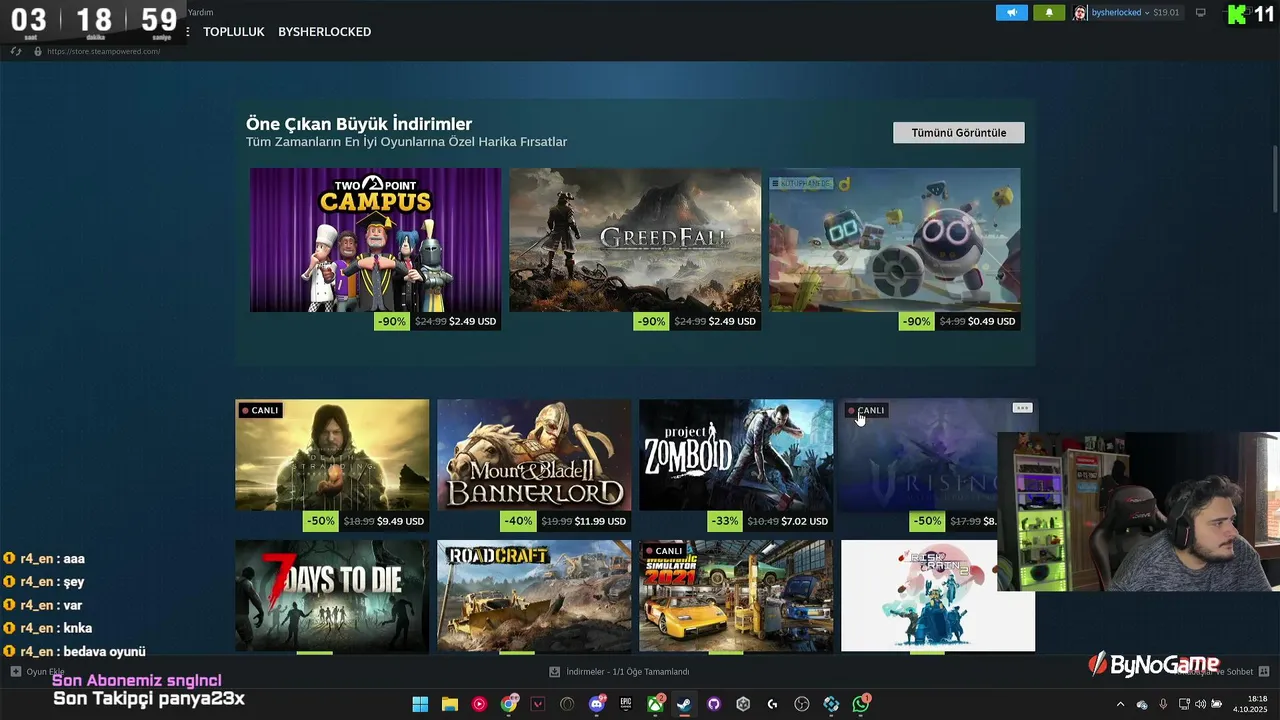Open the BYSHERLOCKED profile tab
1280x720 pixels.
tap(325, 32)
